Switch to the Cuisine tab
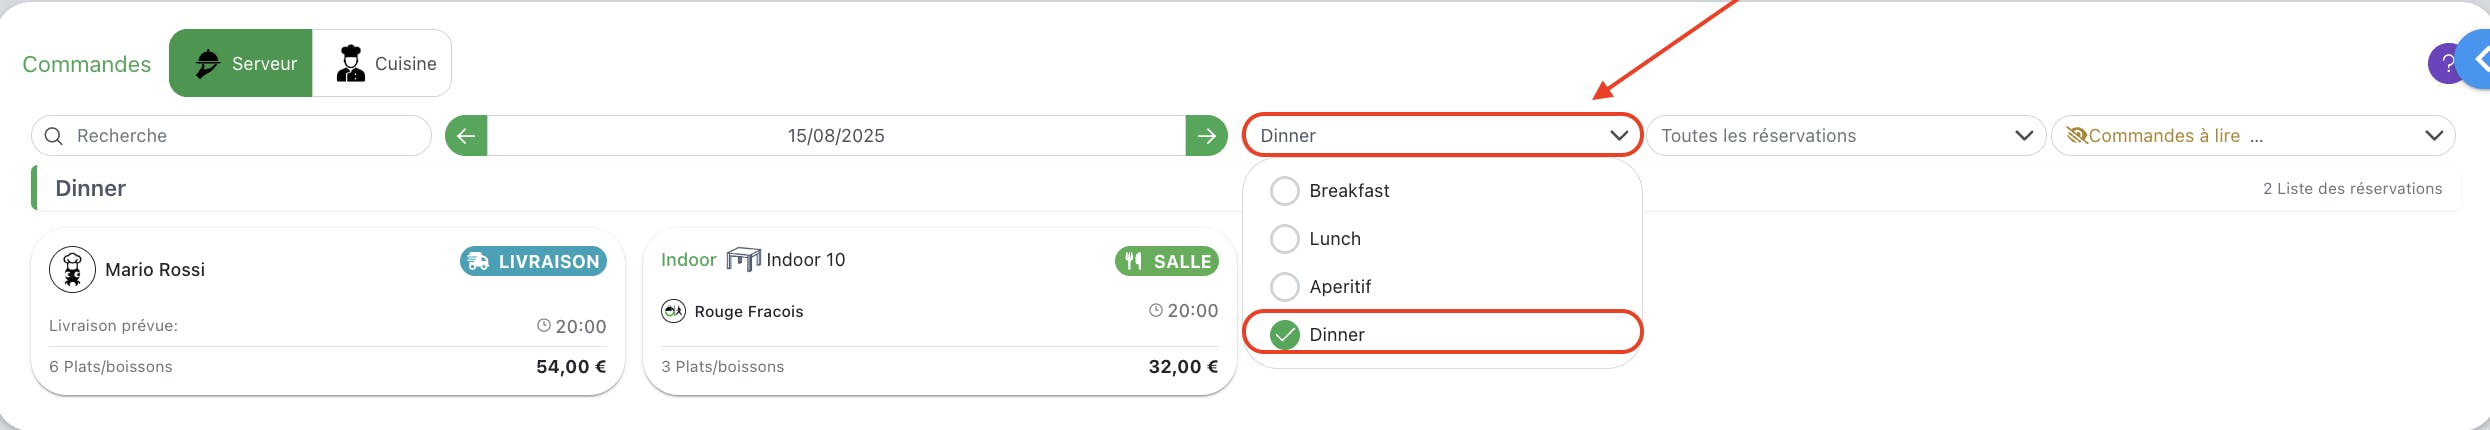This screenshot has width=2490, height=430. [x=382, y=63]
